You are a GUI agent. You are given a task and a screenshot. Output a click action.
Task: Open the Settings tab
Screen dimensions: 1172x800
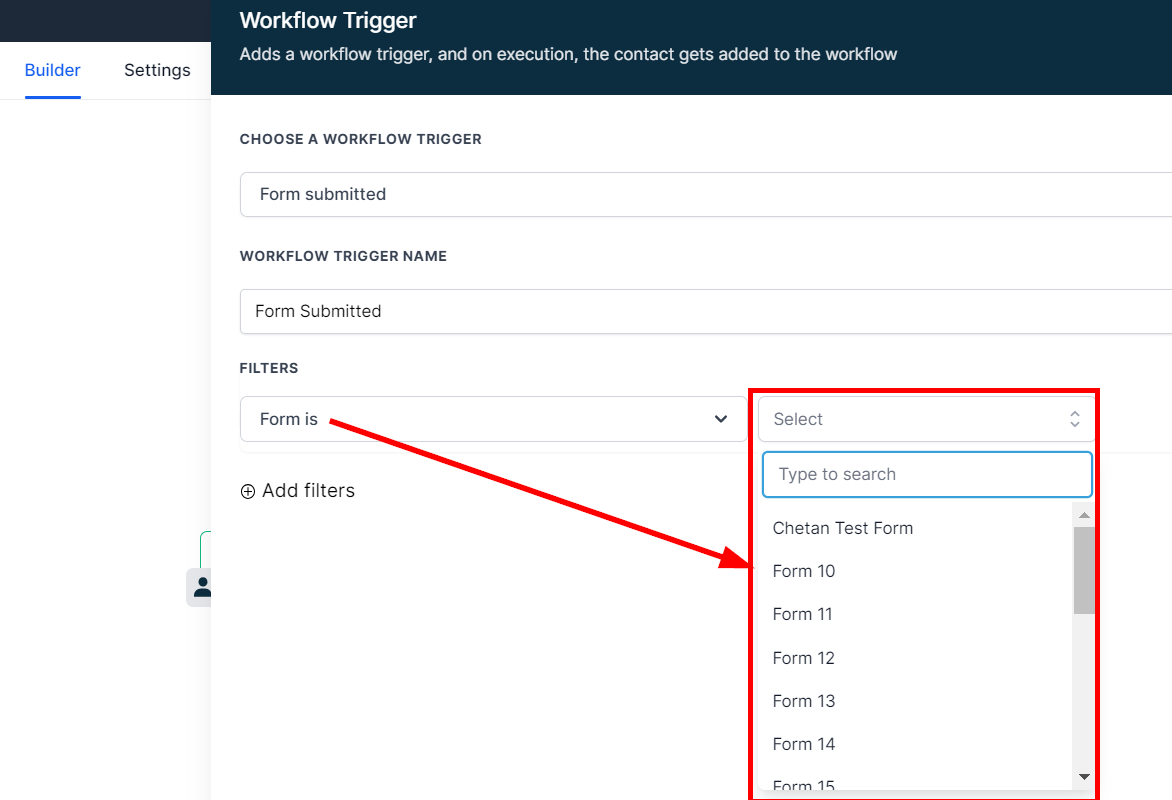click(157, 70)
